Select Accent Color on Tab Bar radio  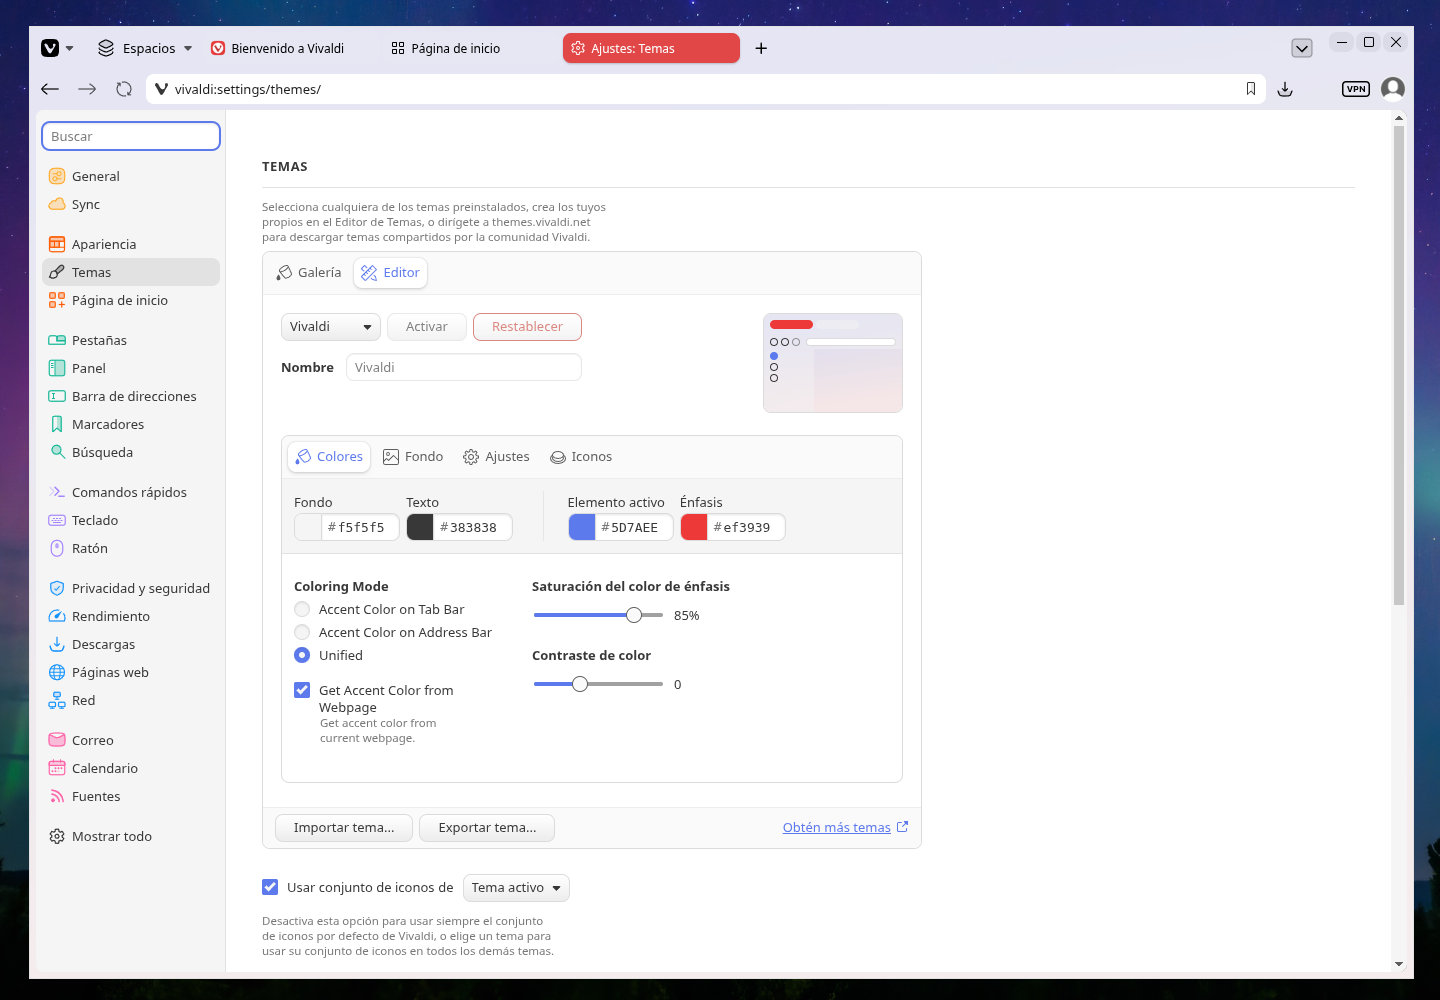pyautogui.click(x=302, y=609)
